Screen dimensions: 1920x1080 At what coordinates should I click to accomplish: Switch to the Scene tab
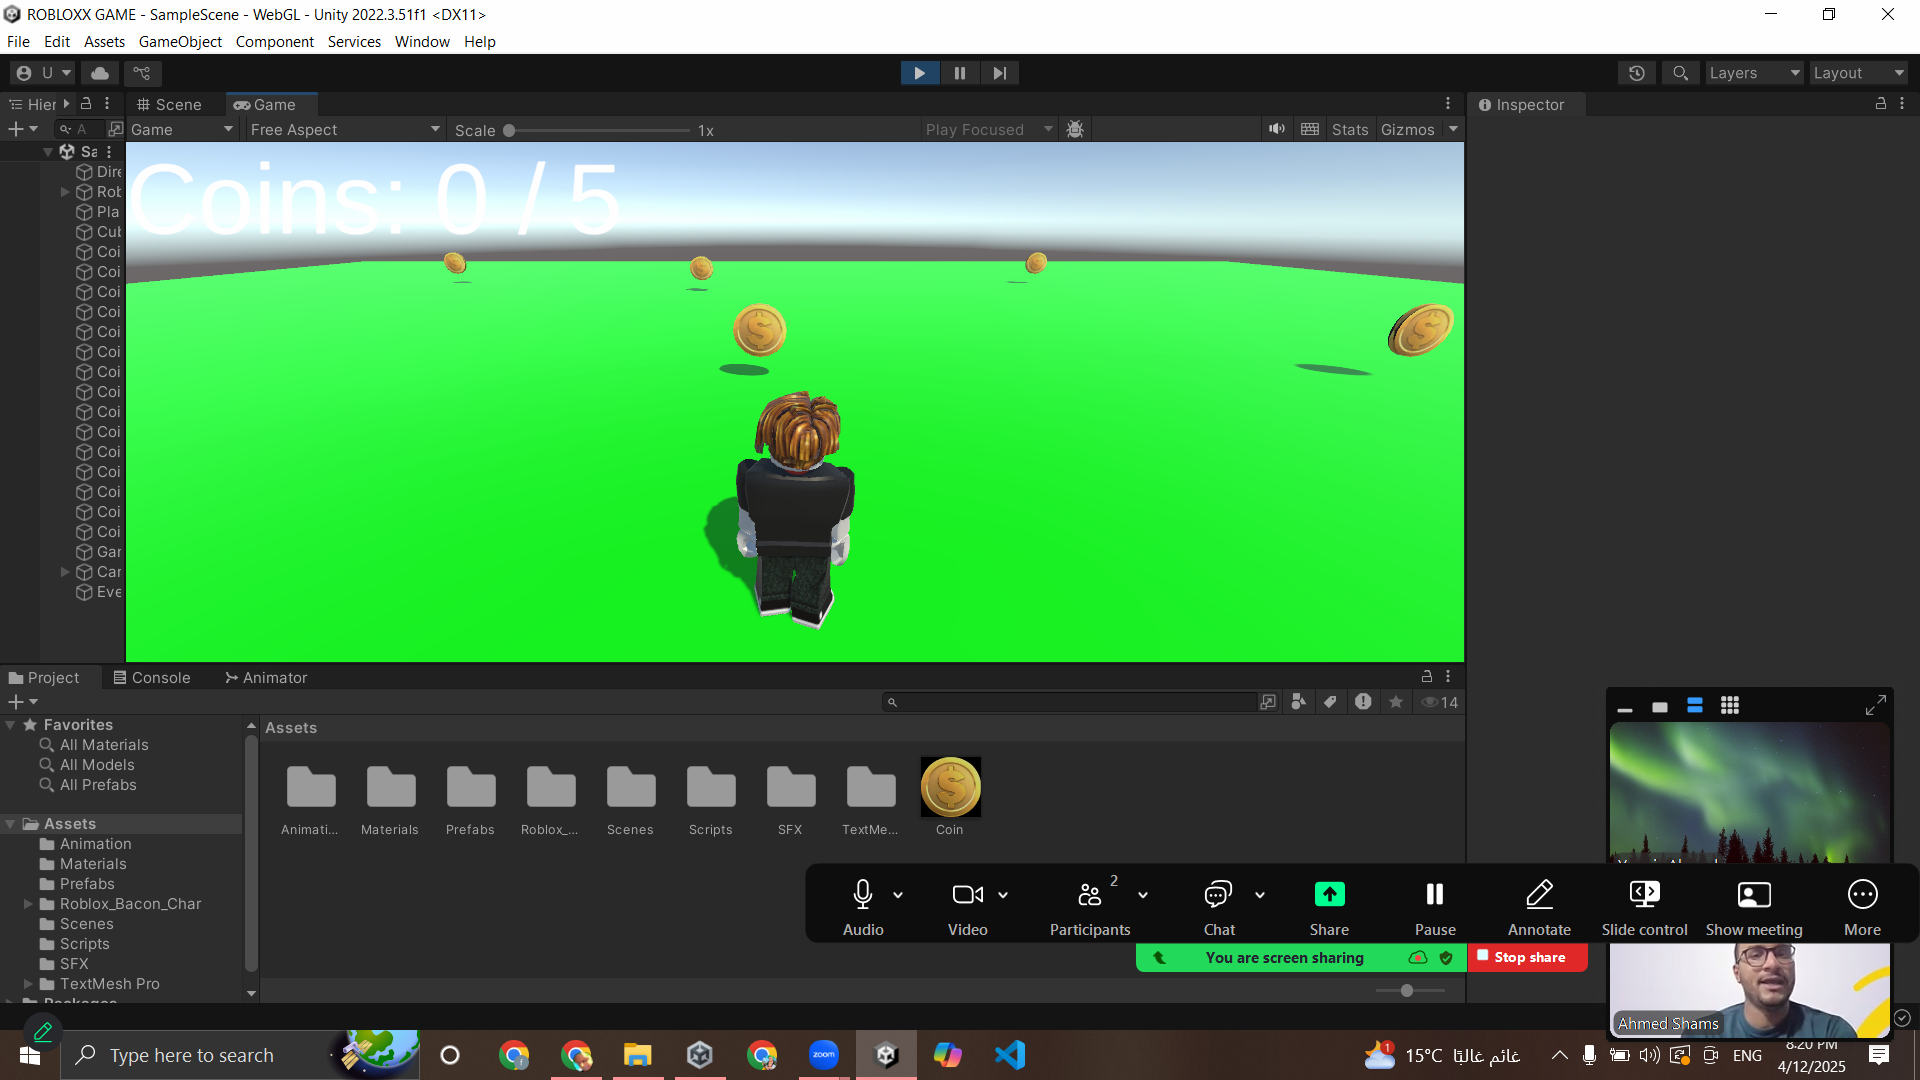point(169,105)
